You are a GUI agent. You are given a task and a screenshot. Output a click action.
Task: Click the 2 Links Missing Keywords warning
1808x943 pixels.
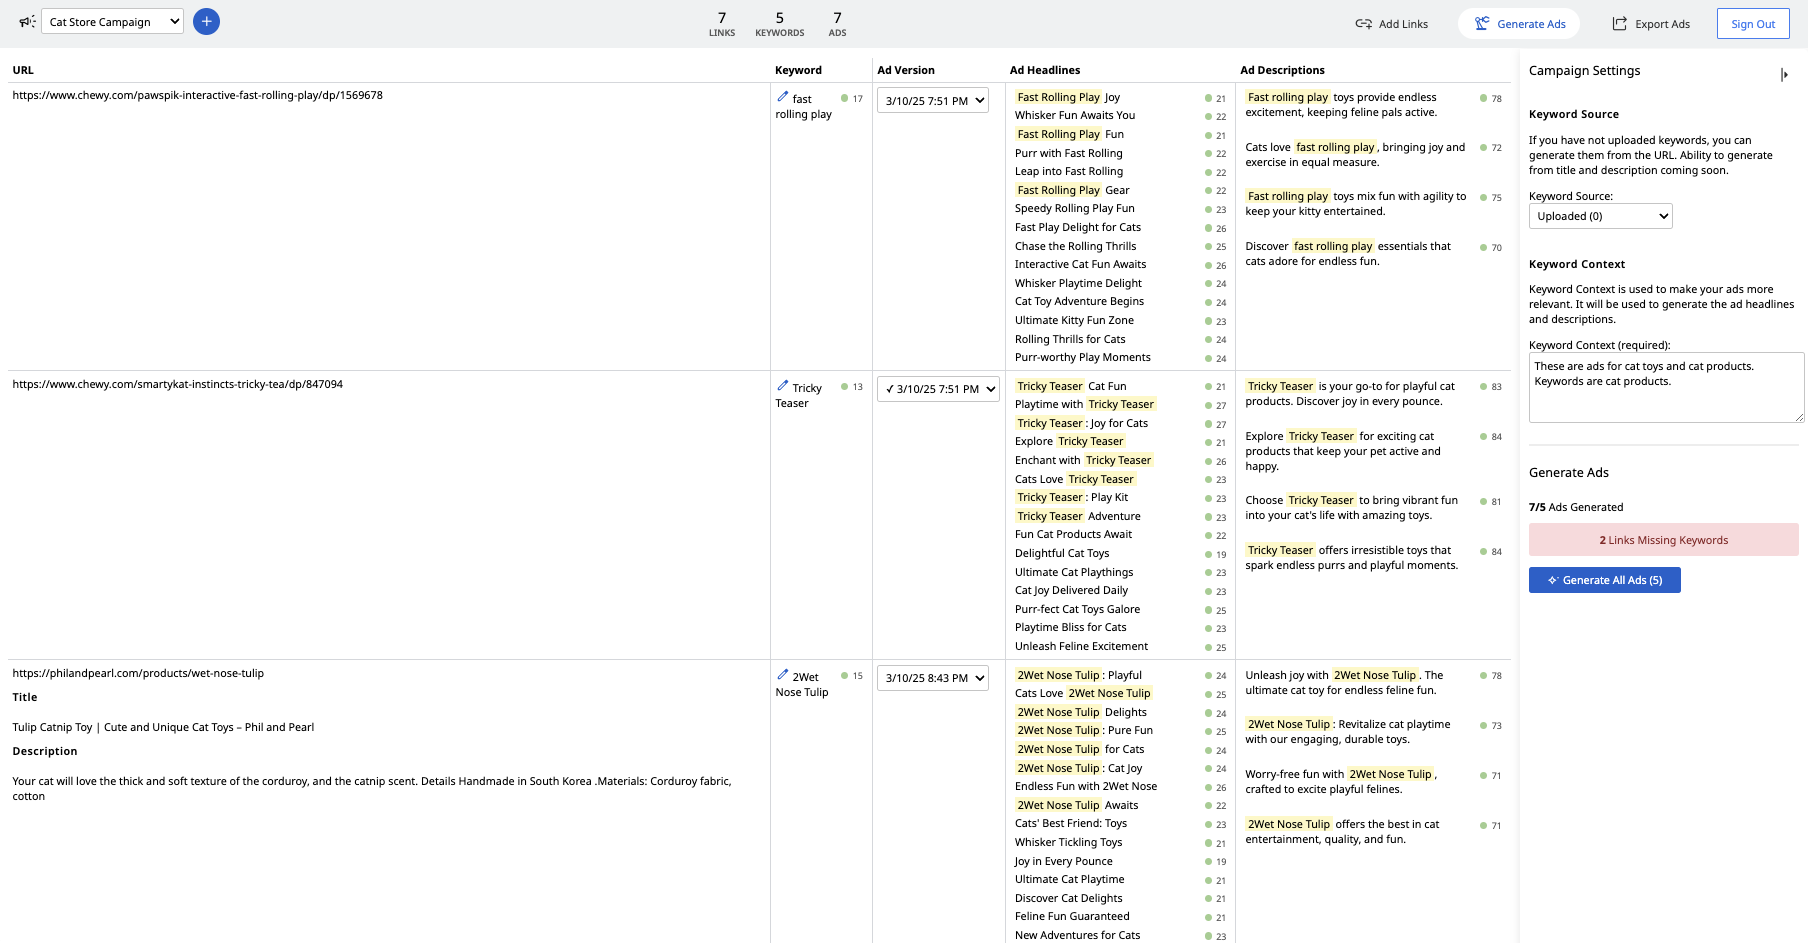[x=1663, y=540]
